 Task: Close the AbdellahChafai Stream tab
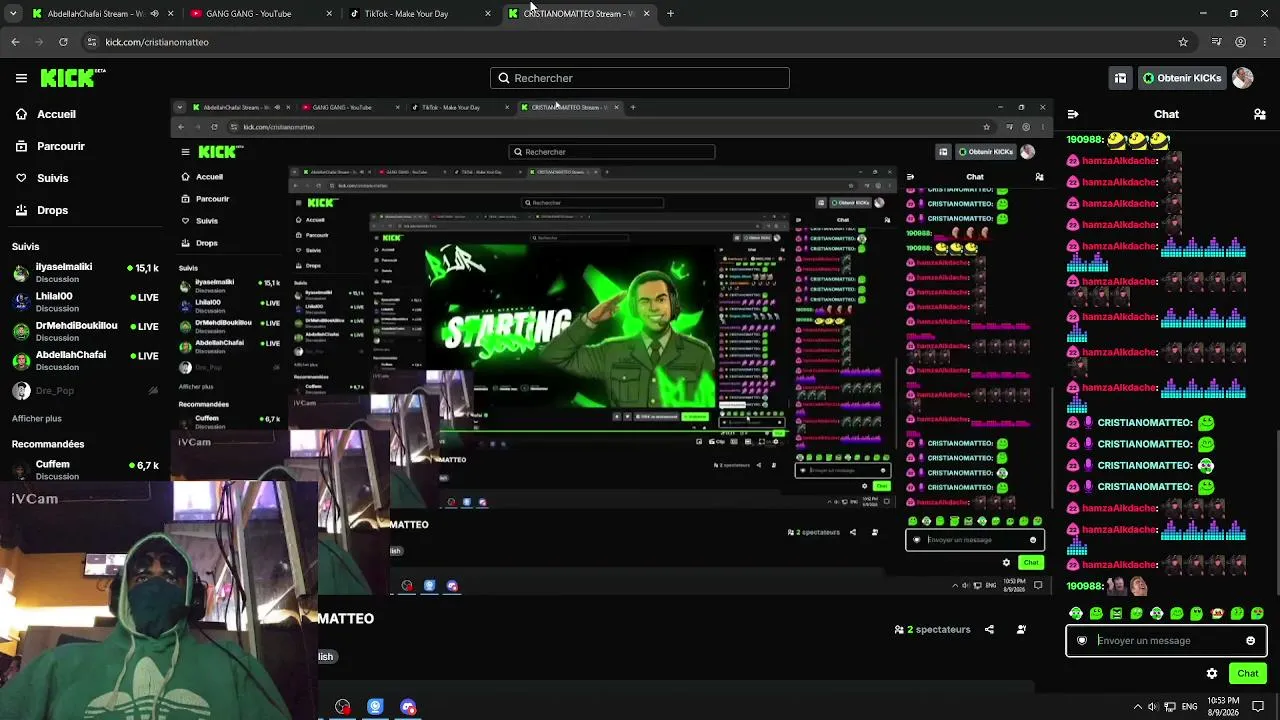point(171,14)
